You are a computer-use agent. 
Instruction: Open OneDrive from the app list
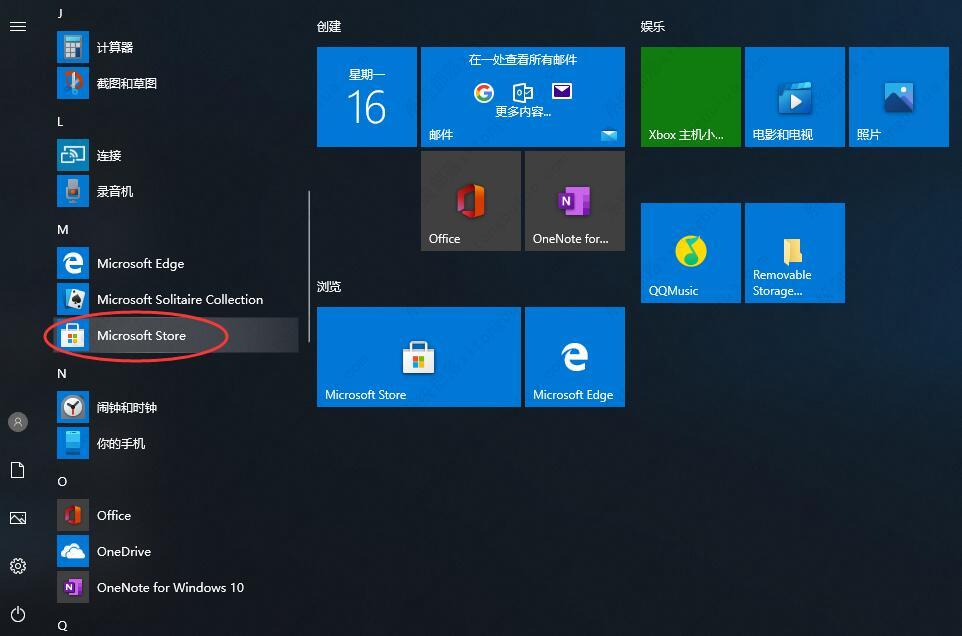pyautogui.click(x=123, y=551)
